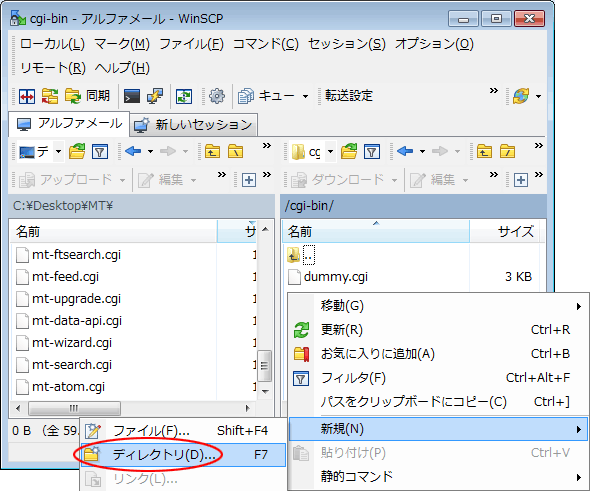The height and width of the screenshot is (491, 590).
Task: Choose 移動(G) context menu entry
Action: tap(438, 306)
